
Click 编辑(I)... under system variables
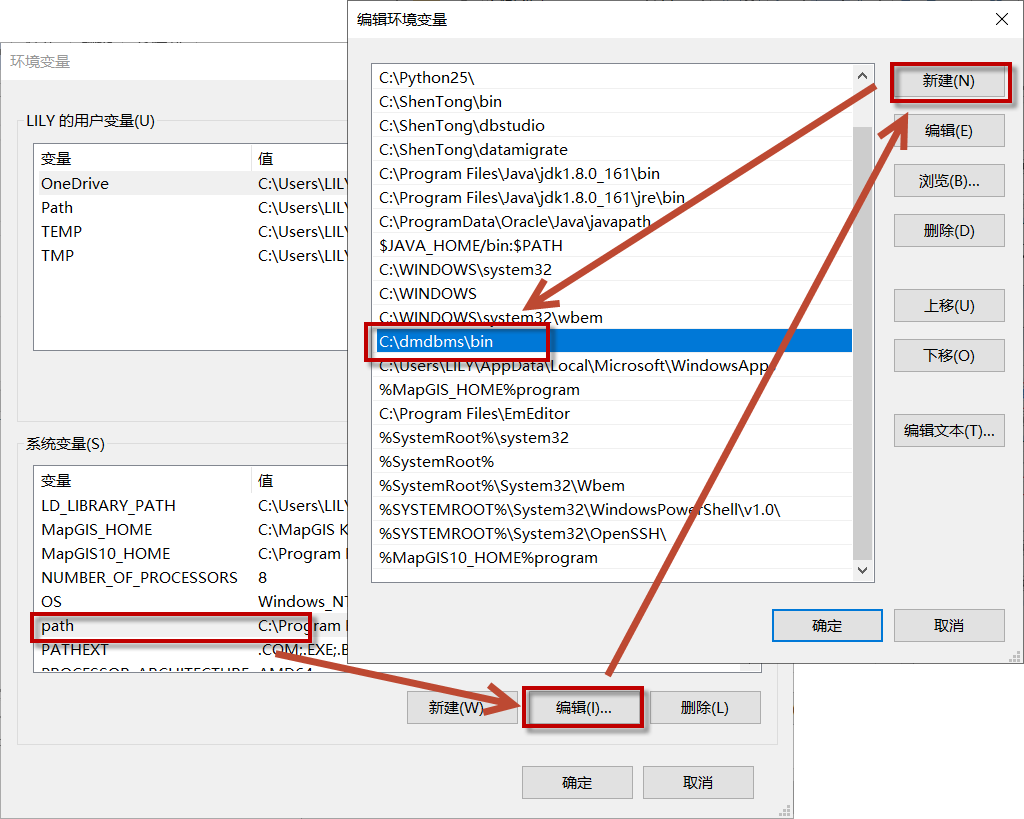coord(583,708)
